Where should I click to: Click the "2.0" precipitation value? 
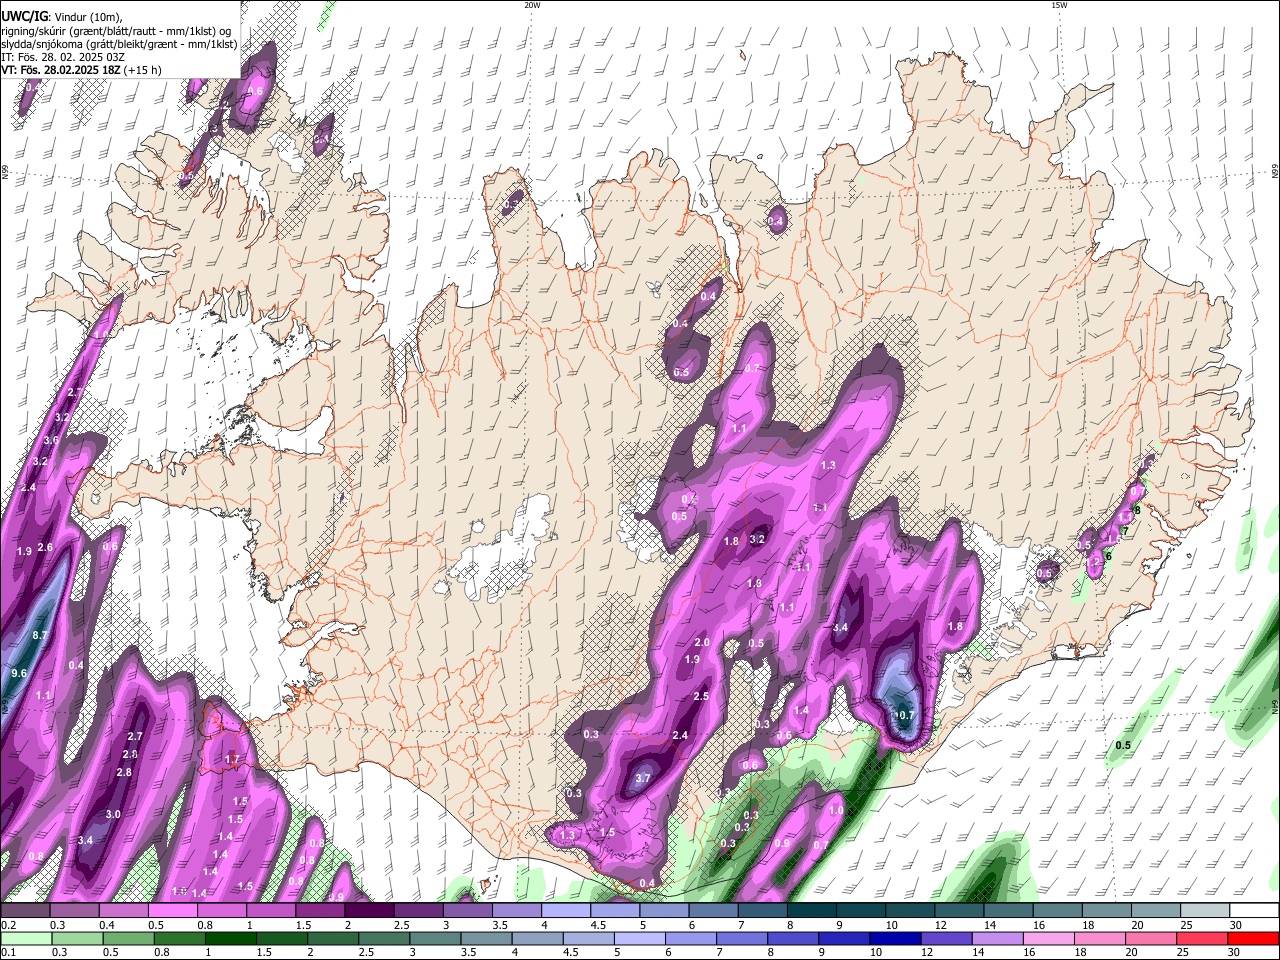click(702, 642)
